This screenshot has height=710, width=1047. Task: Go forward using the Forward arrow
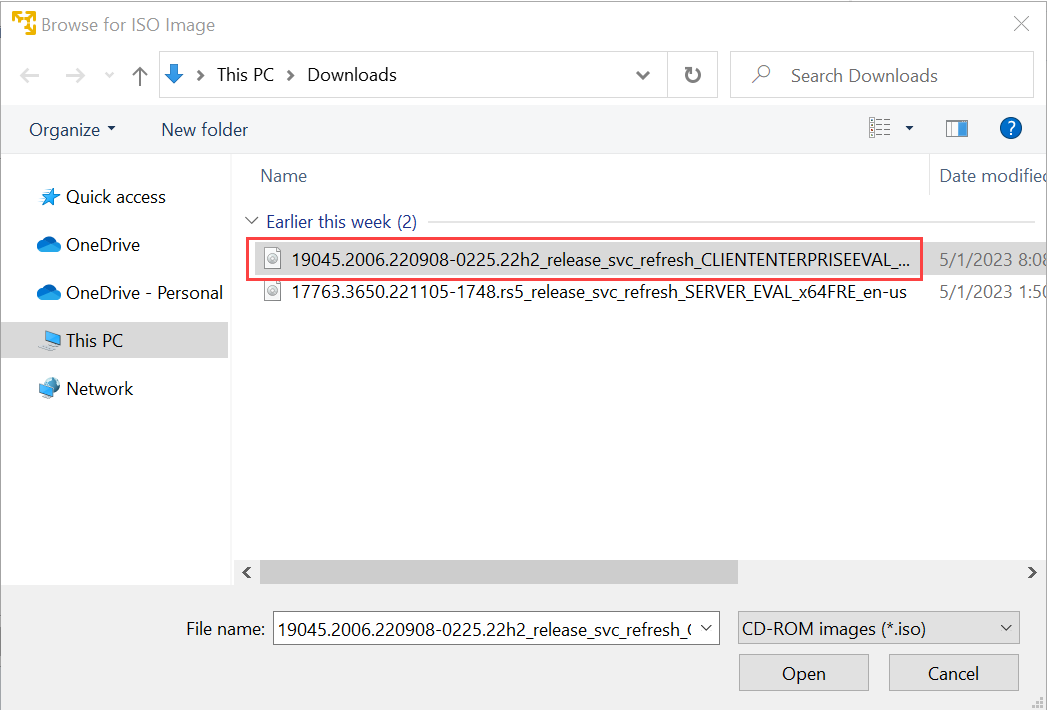pyautogui.click(x=75, y=75)
